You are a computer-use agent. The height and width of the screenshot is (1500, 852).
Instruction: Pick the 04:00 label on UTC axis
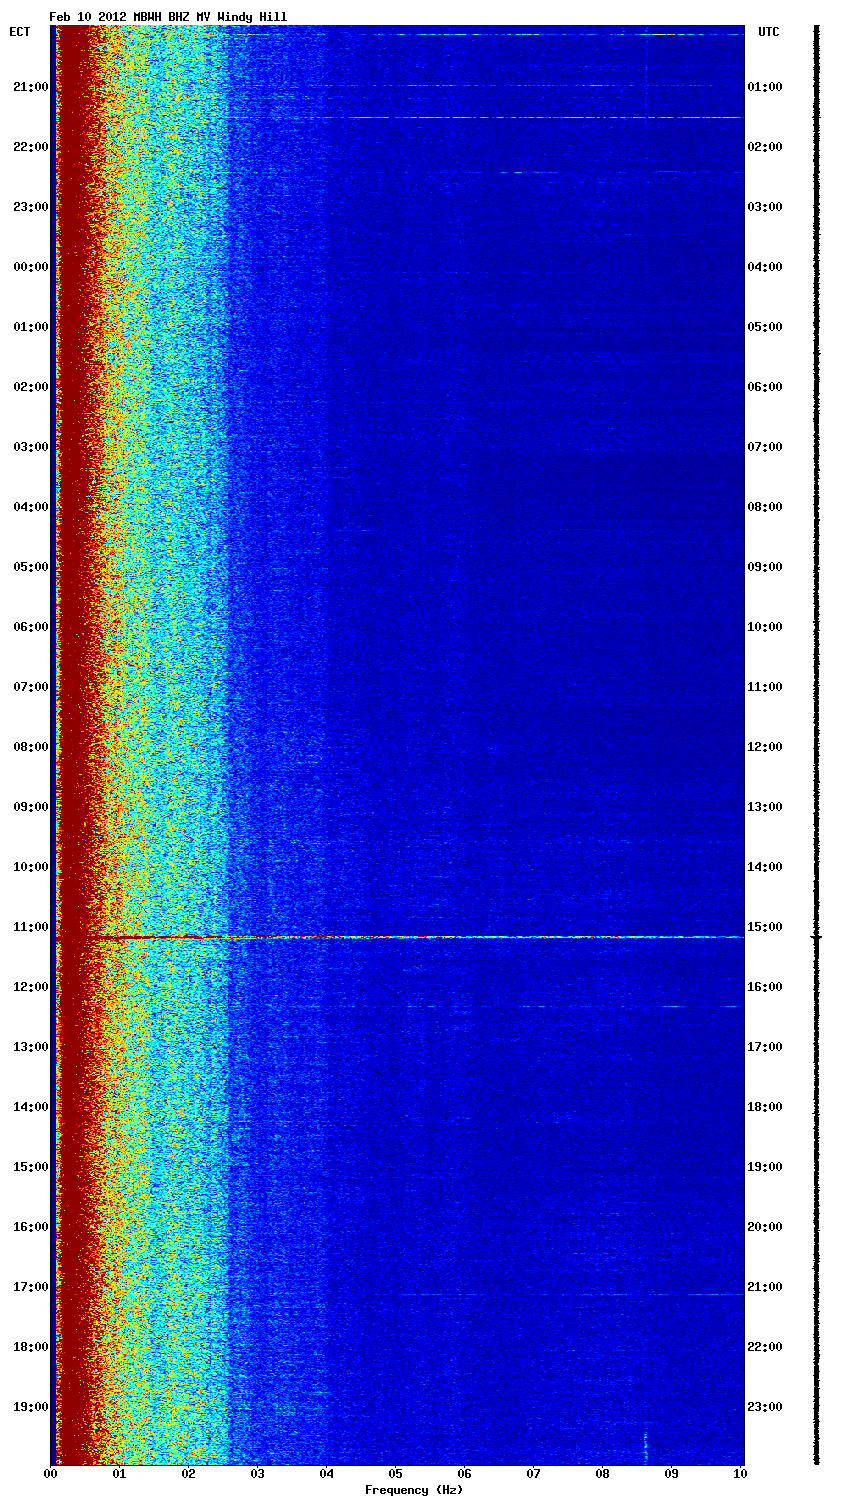click(765, 267)
